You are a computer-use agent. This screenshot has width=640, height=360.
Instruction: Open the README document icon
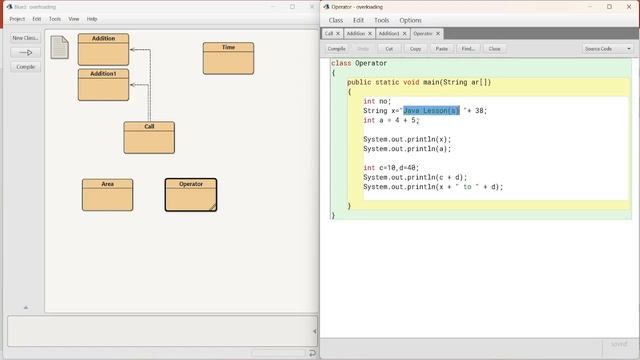pyautogui.click(x=59, y=47)
